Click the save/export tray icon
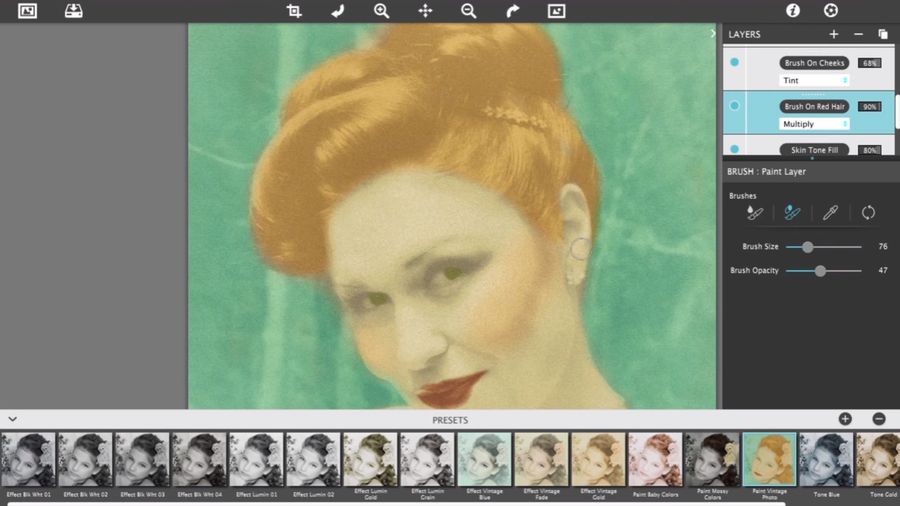Image resolution: width=900 pixels, height=506 pixels. pyautogui.click(x=73, y=11)
